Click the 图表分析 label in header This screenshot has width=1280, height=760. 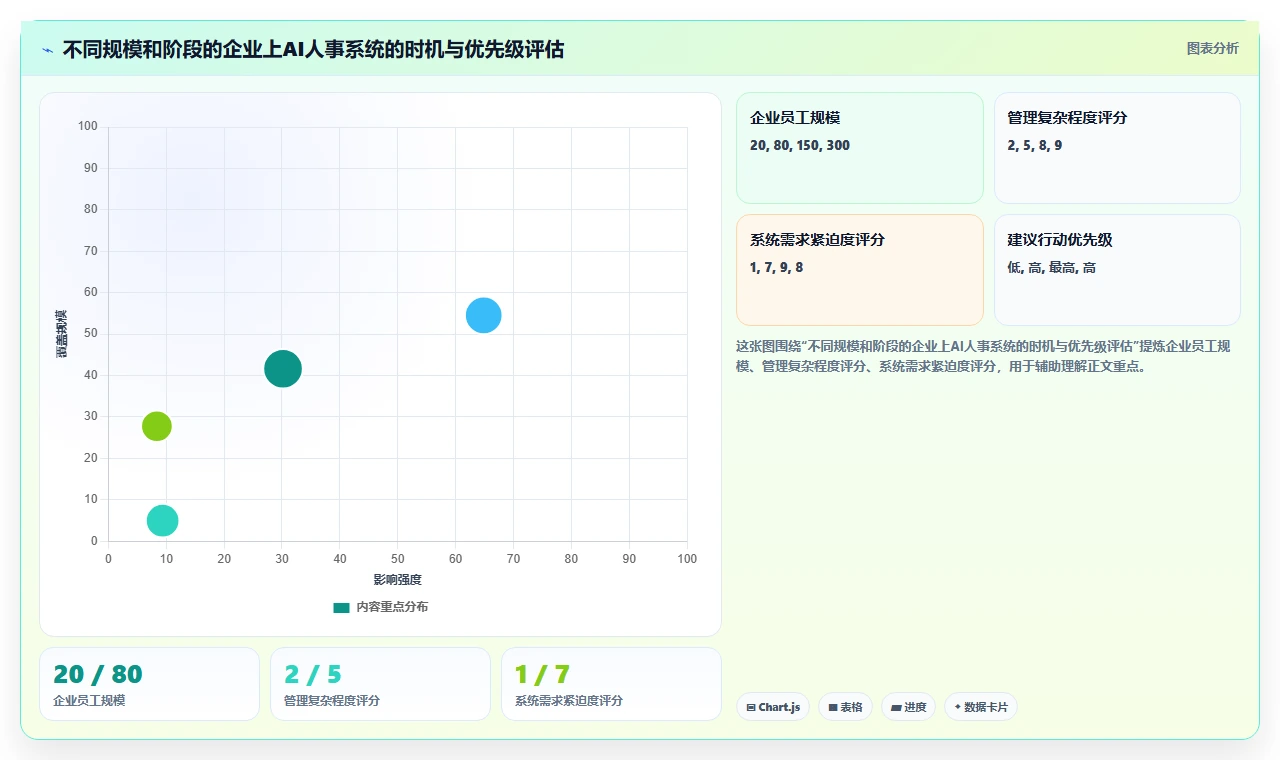(1212, 48)
